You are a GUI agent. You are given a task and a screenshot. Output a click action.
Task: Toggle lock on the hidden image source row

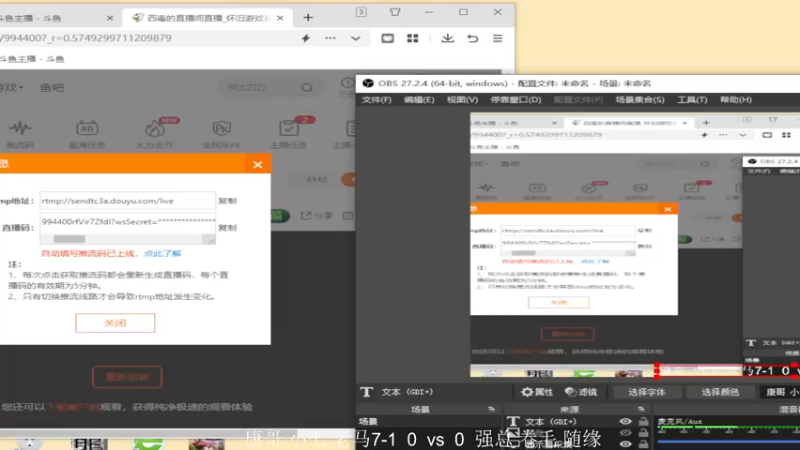coord(643,433)
